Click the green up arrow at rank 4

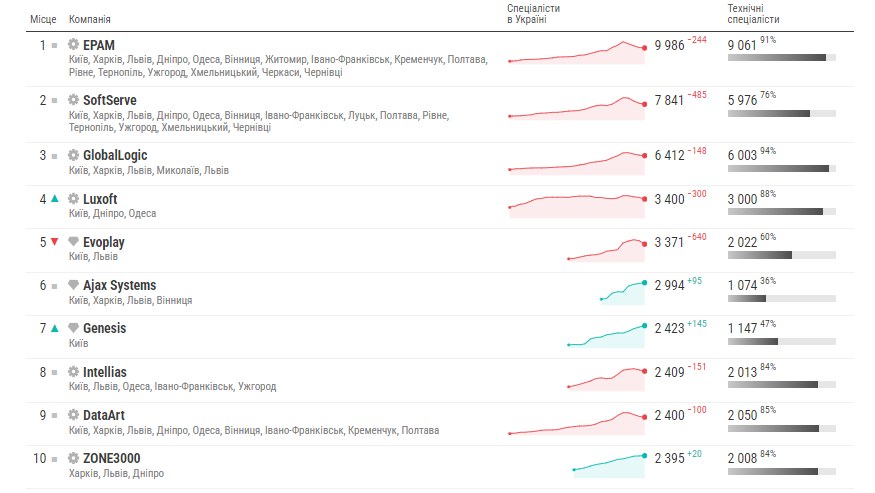[x=55, y=198]
